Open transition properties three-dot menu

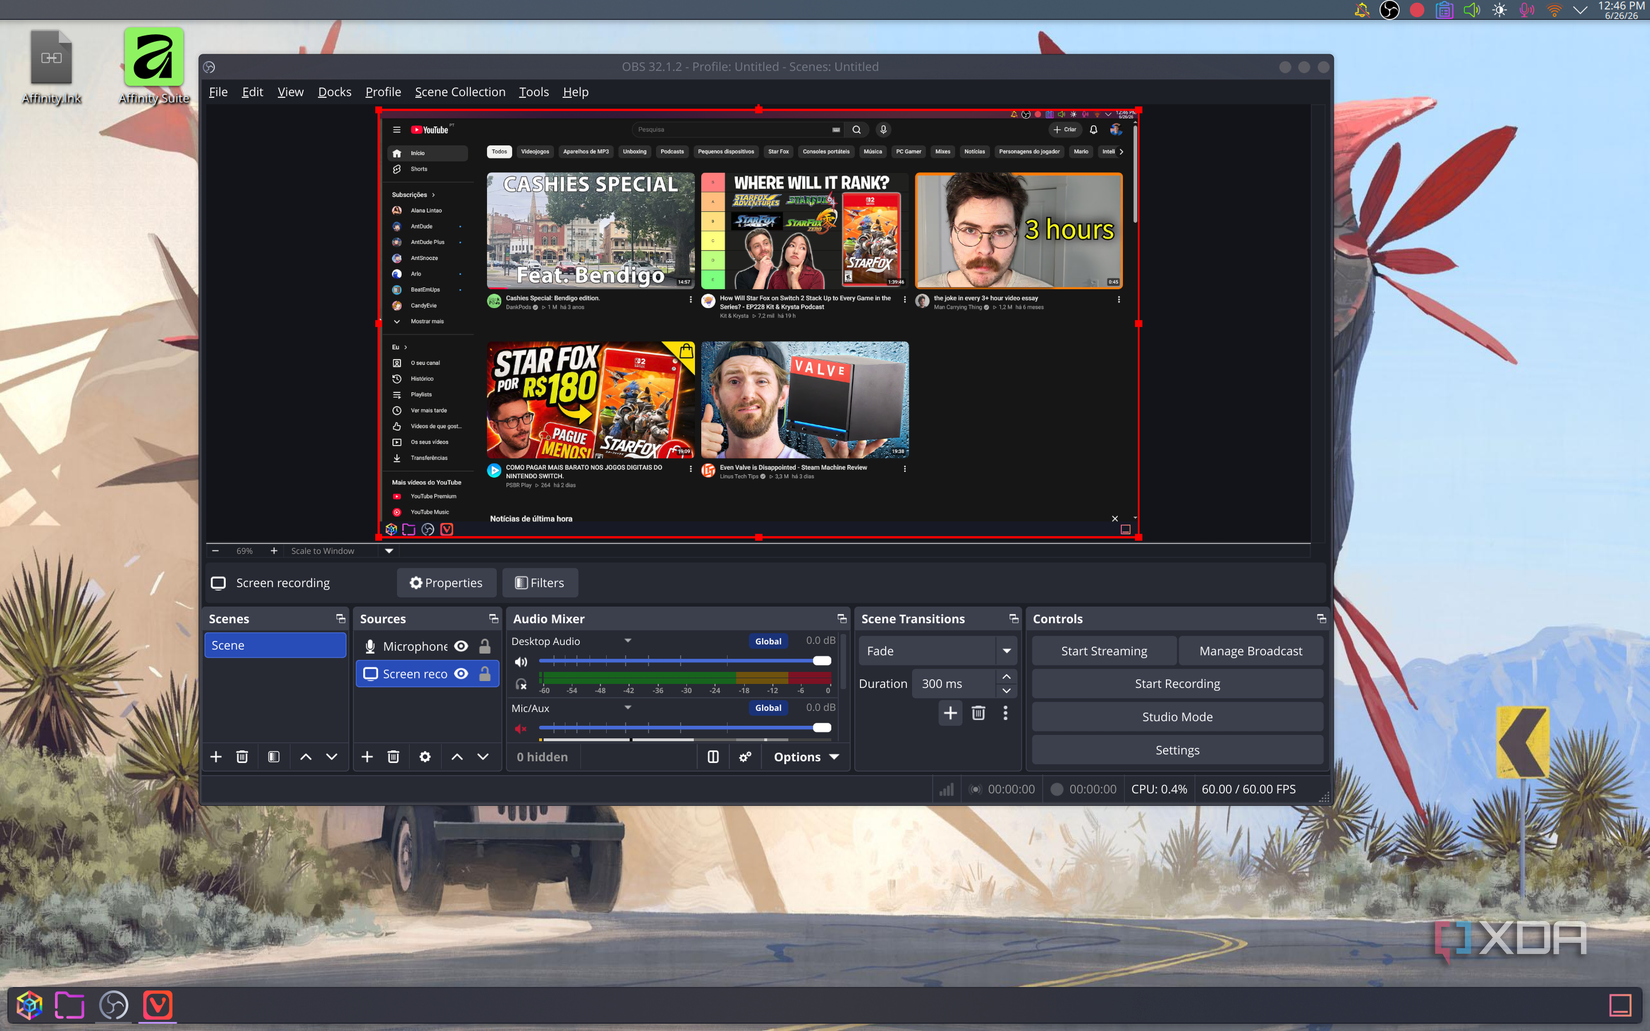tap(1006, 713)
